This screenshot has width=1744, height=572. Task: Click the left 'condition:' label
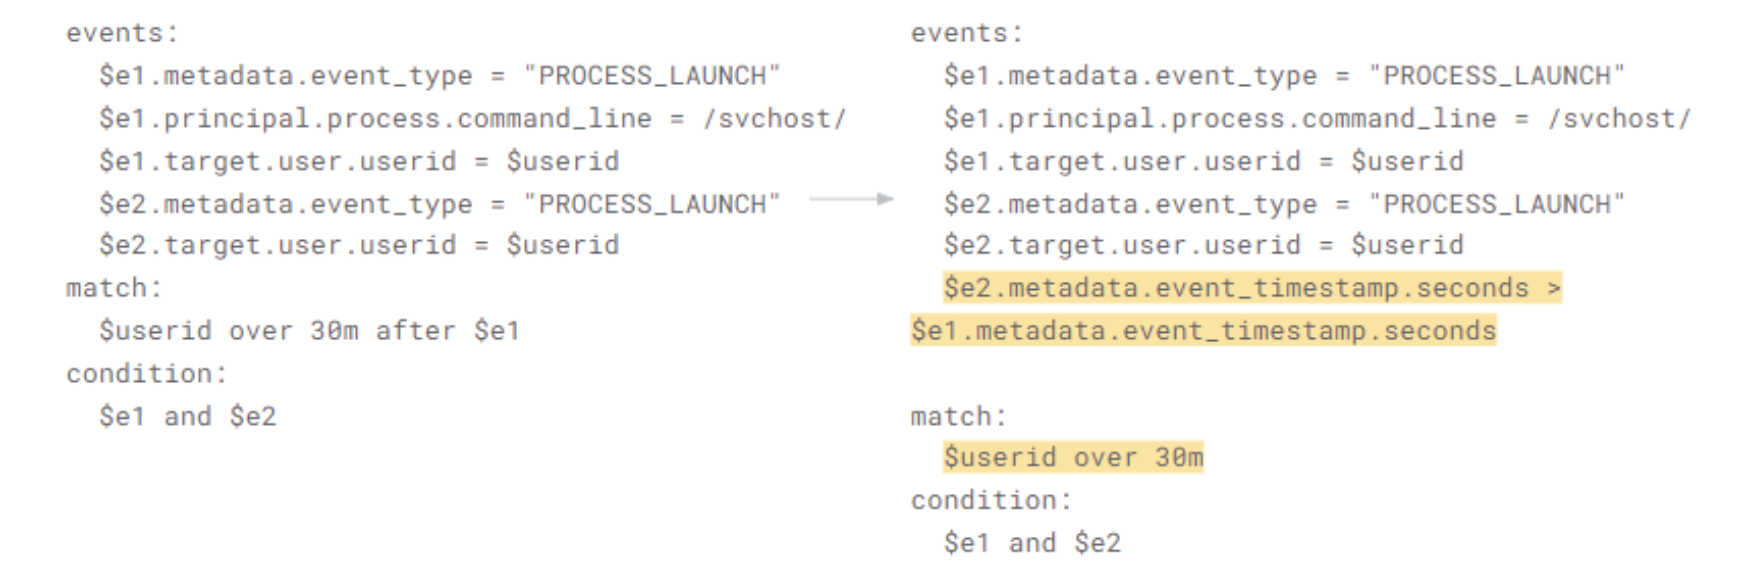click(147, 374)
